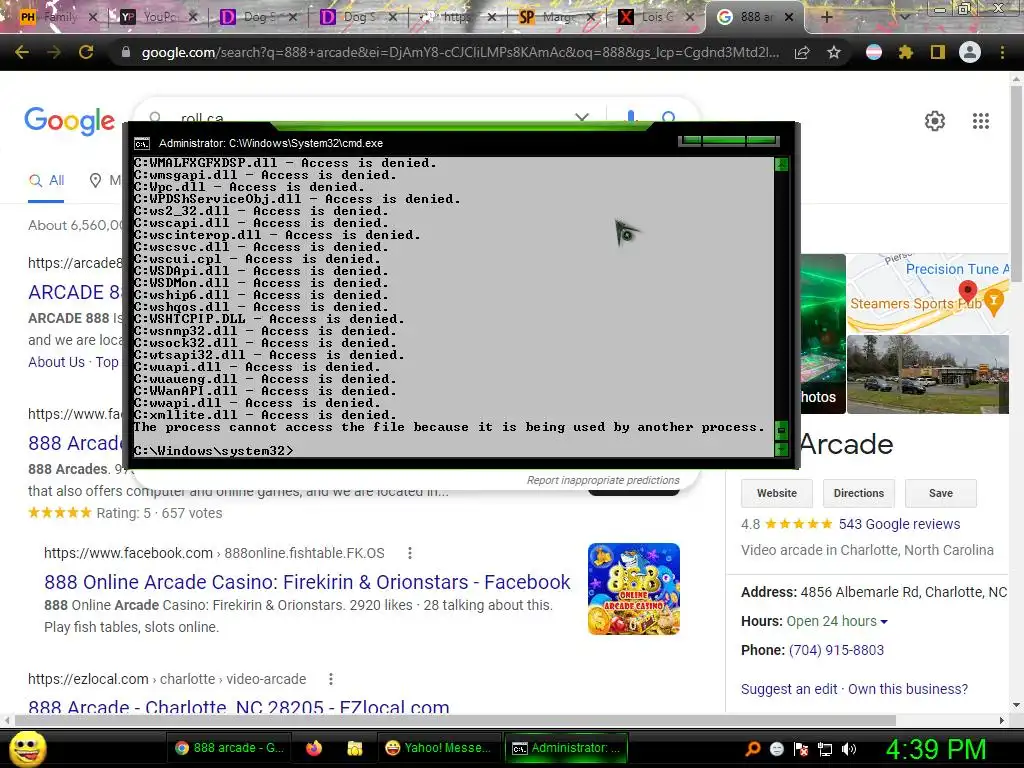Click the share page icon in address bar

(802, 53)
